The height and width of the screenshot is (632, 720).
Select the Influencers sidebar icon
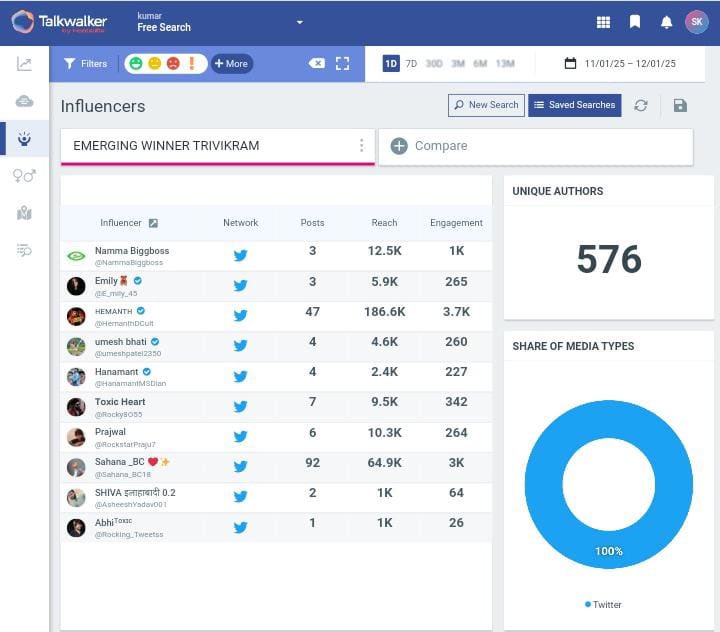[x=24, y=138]
